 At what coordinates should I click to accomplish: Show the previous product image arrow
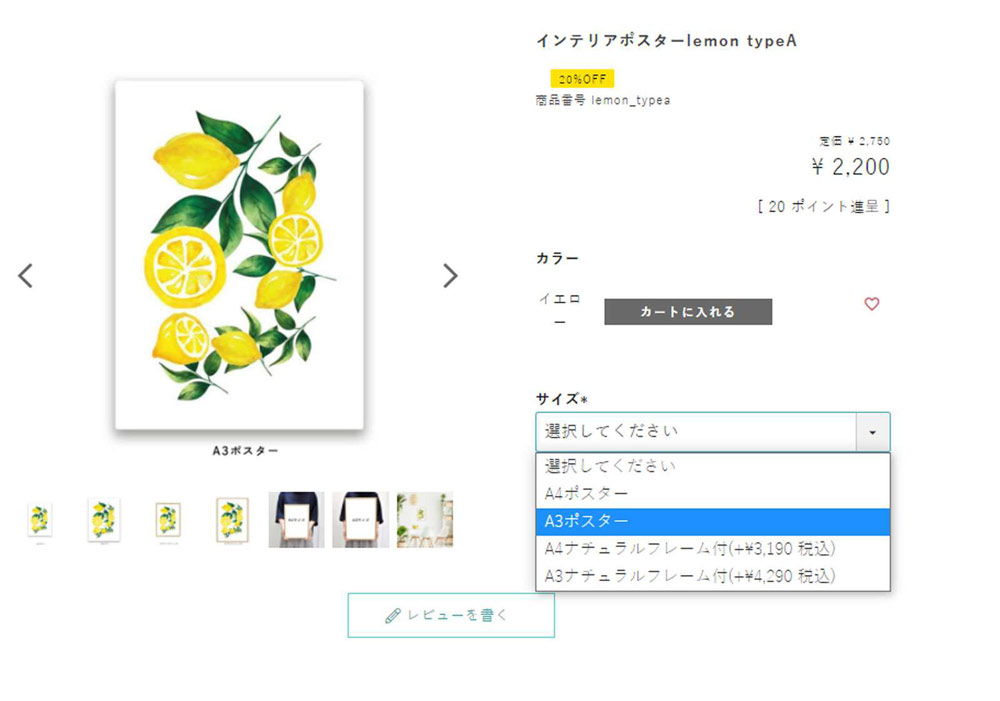click(26, 276)
